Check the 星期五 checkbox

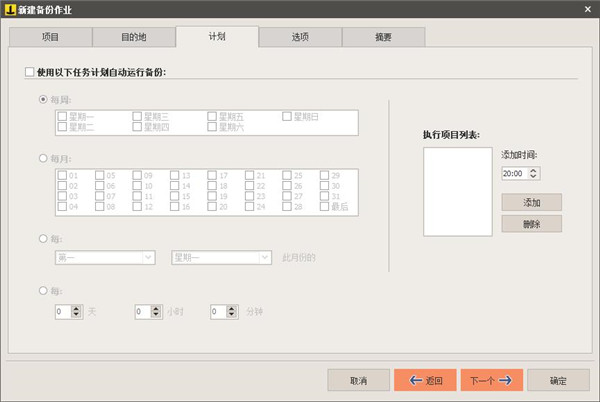click(x=213, y=117)
